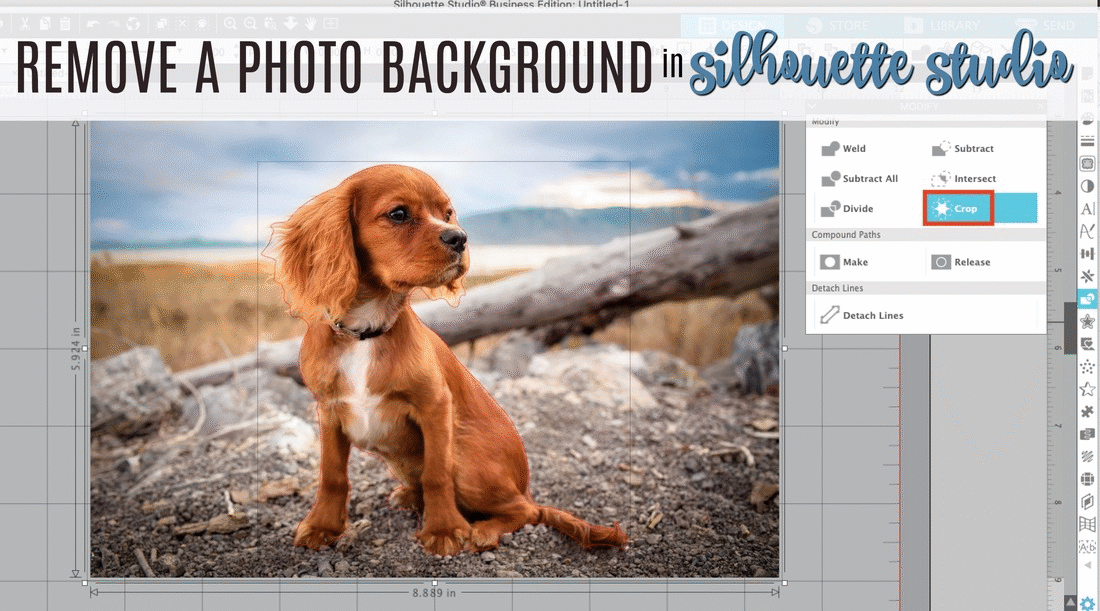1100x611 pixels.
Task: Open the outlined star panel icon
Action: tap(1087, 389)
